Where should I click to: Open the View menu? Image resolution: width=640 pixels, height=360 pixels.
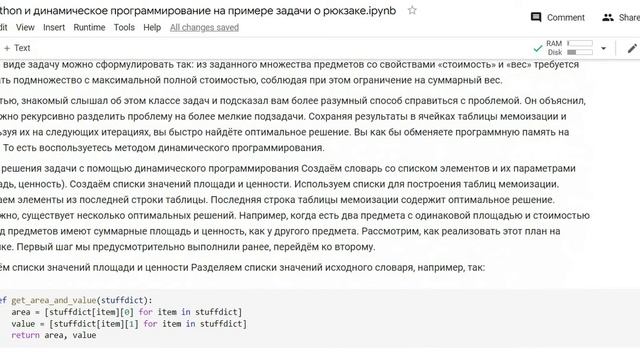coord(25,27)
